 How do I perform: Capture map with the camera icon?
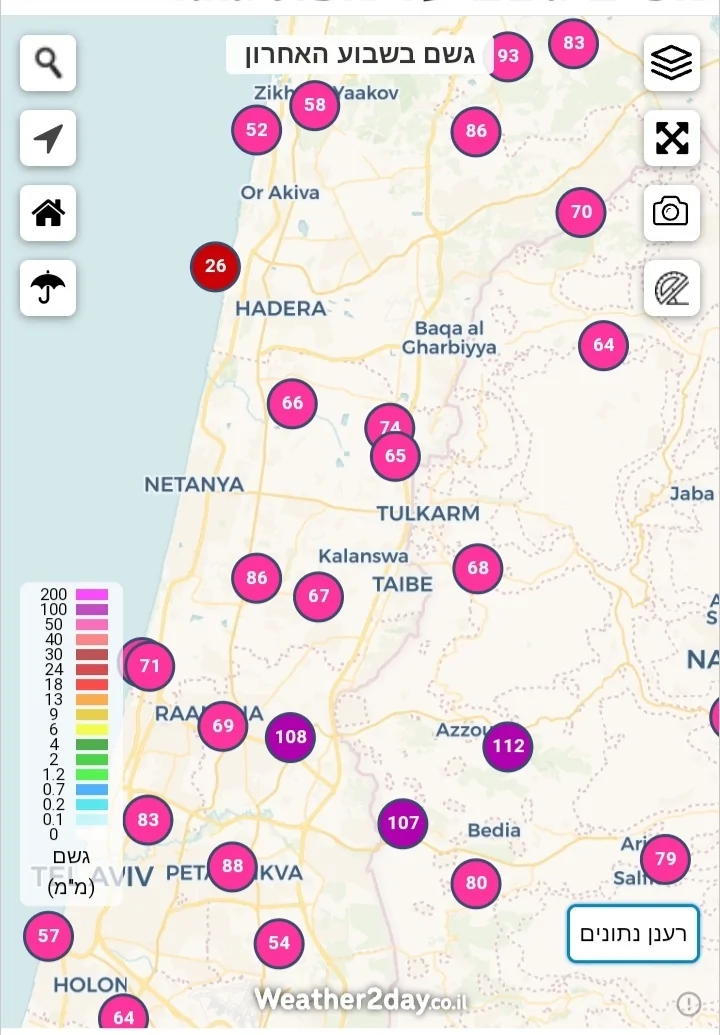[671, 212]
